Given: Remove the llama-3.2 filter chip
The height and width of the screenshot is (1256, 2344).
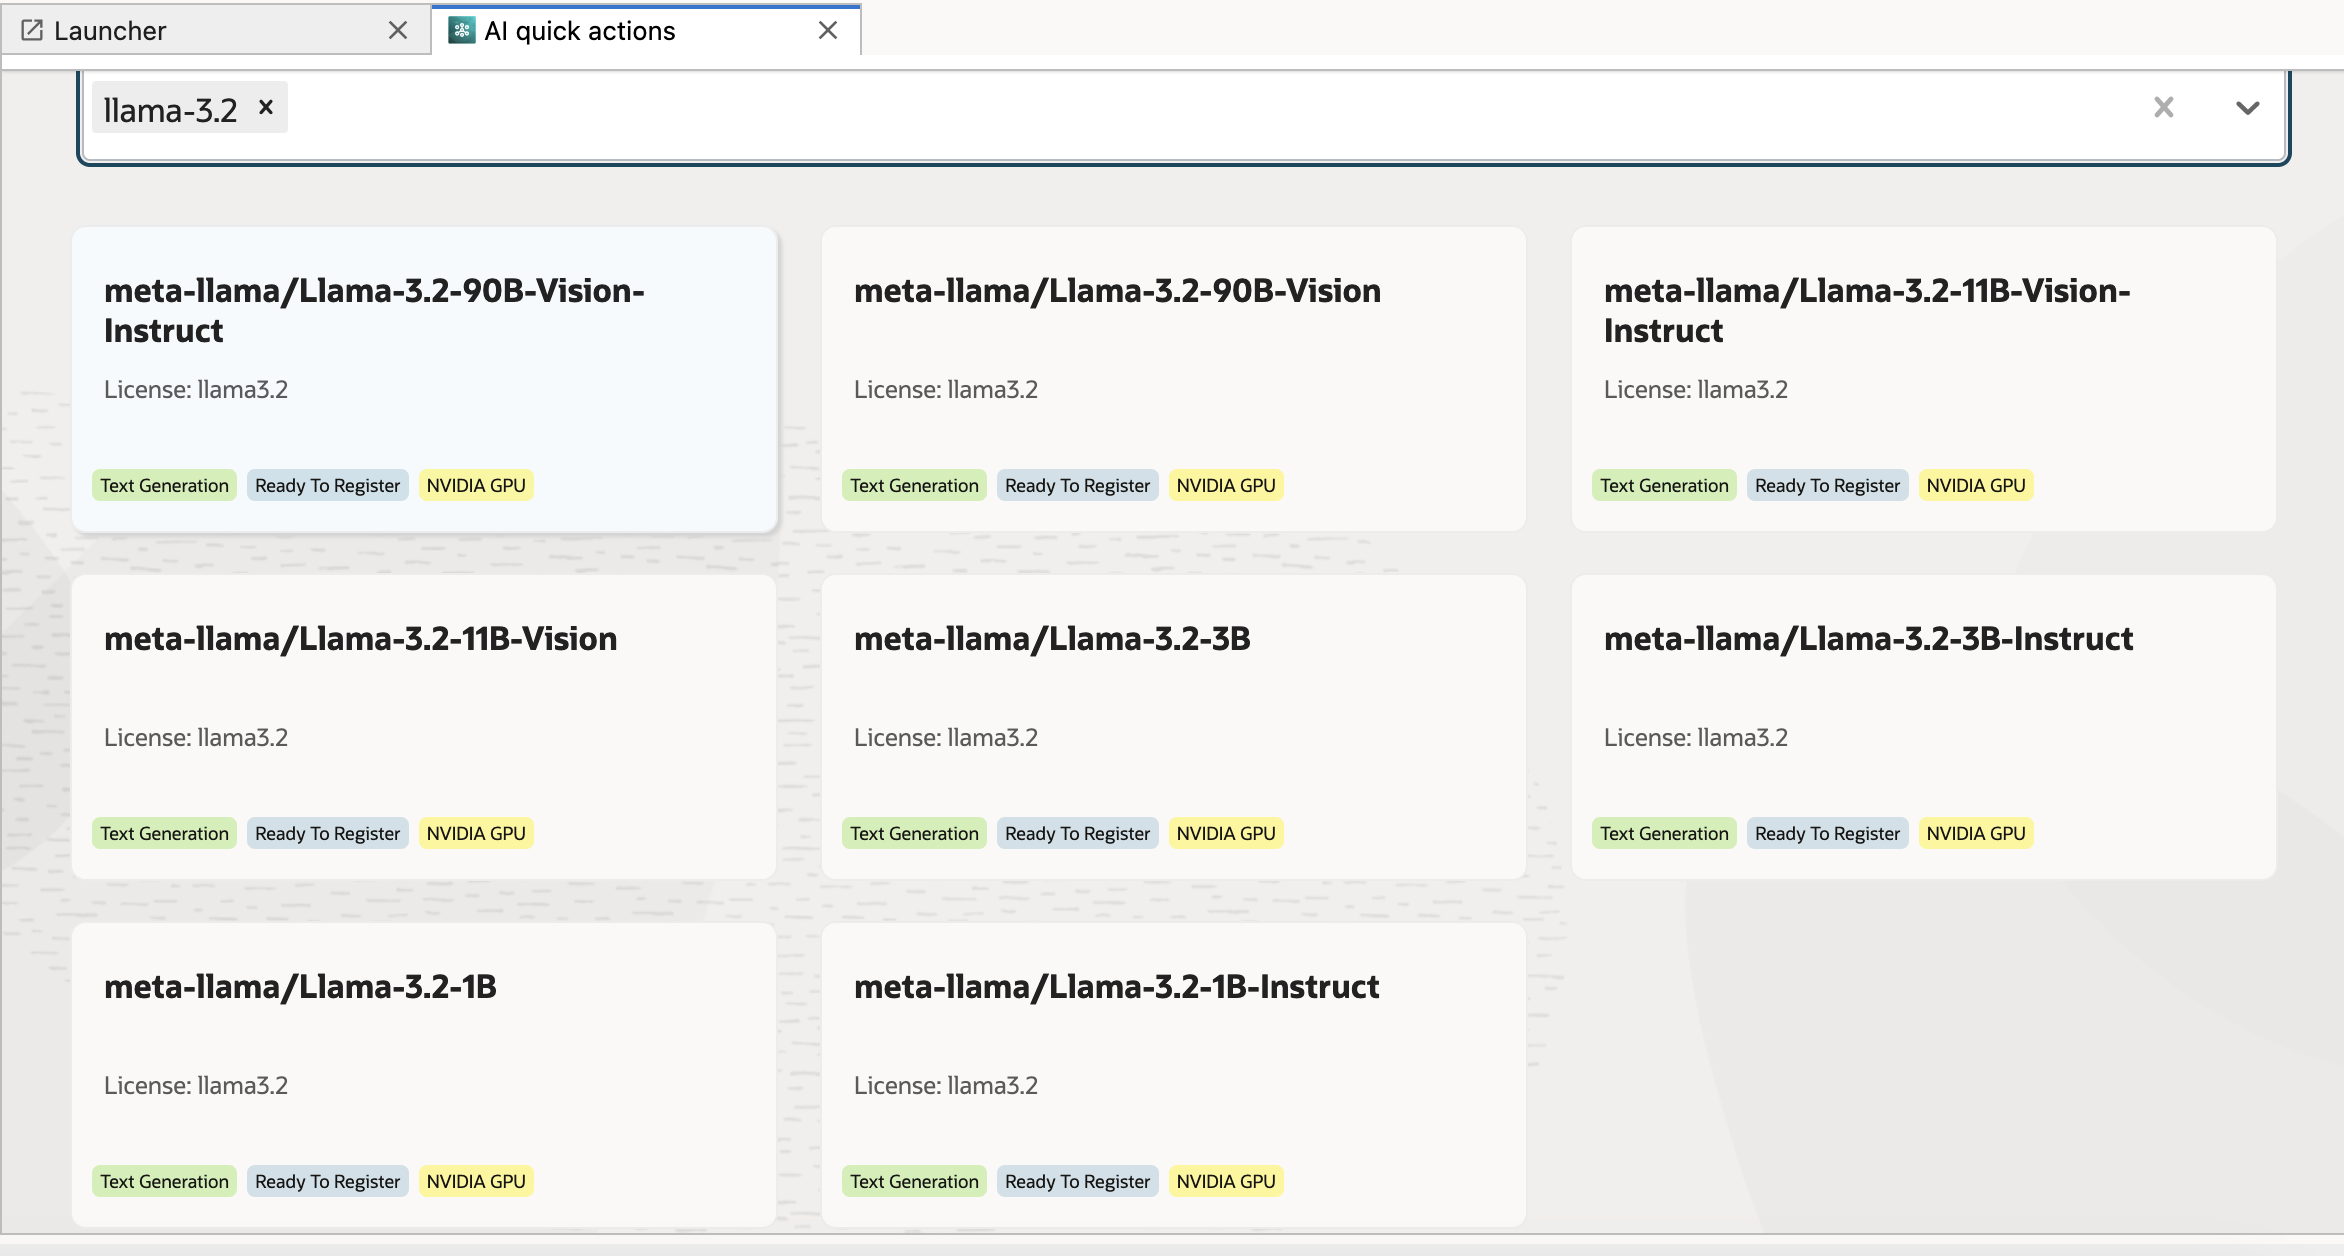Looking at the screenshot, I should [x=266, y=107].
